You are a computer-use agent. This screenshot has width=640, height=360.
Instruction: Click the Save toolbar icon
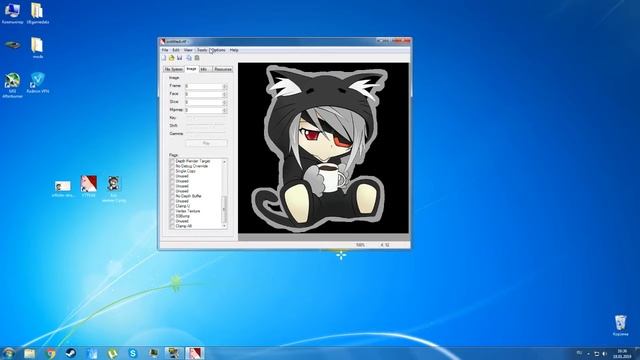180,58
